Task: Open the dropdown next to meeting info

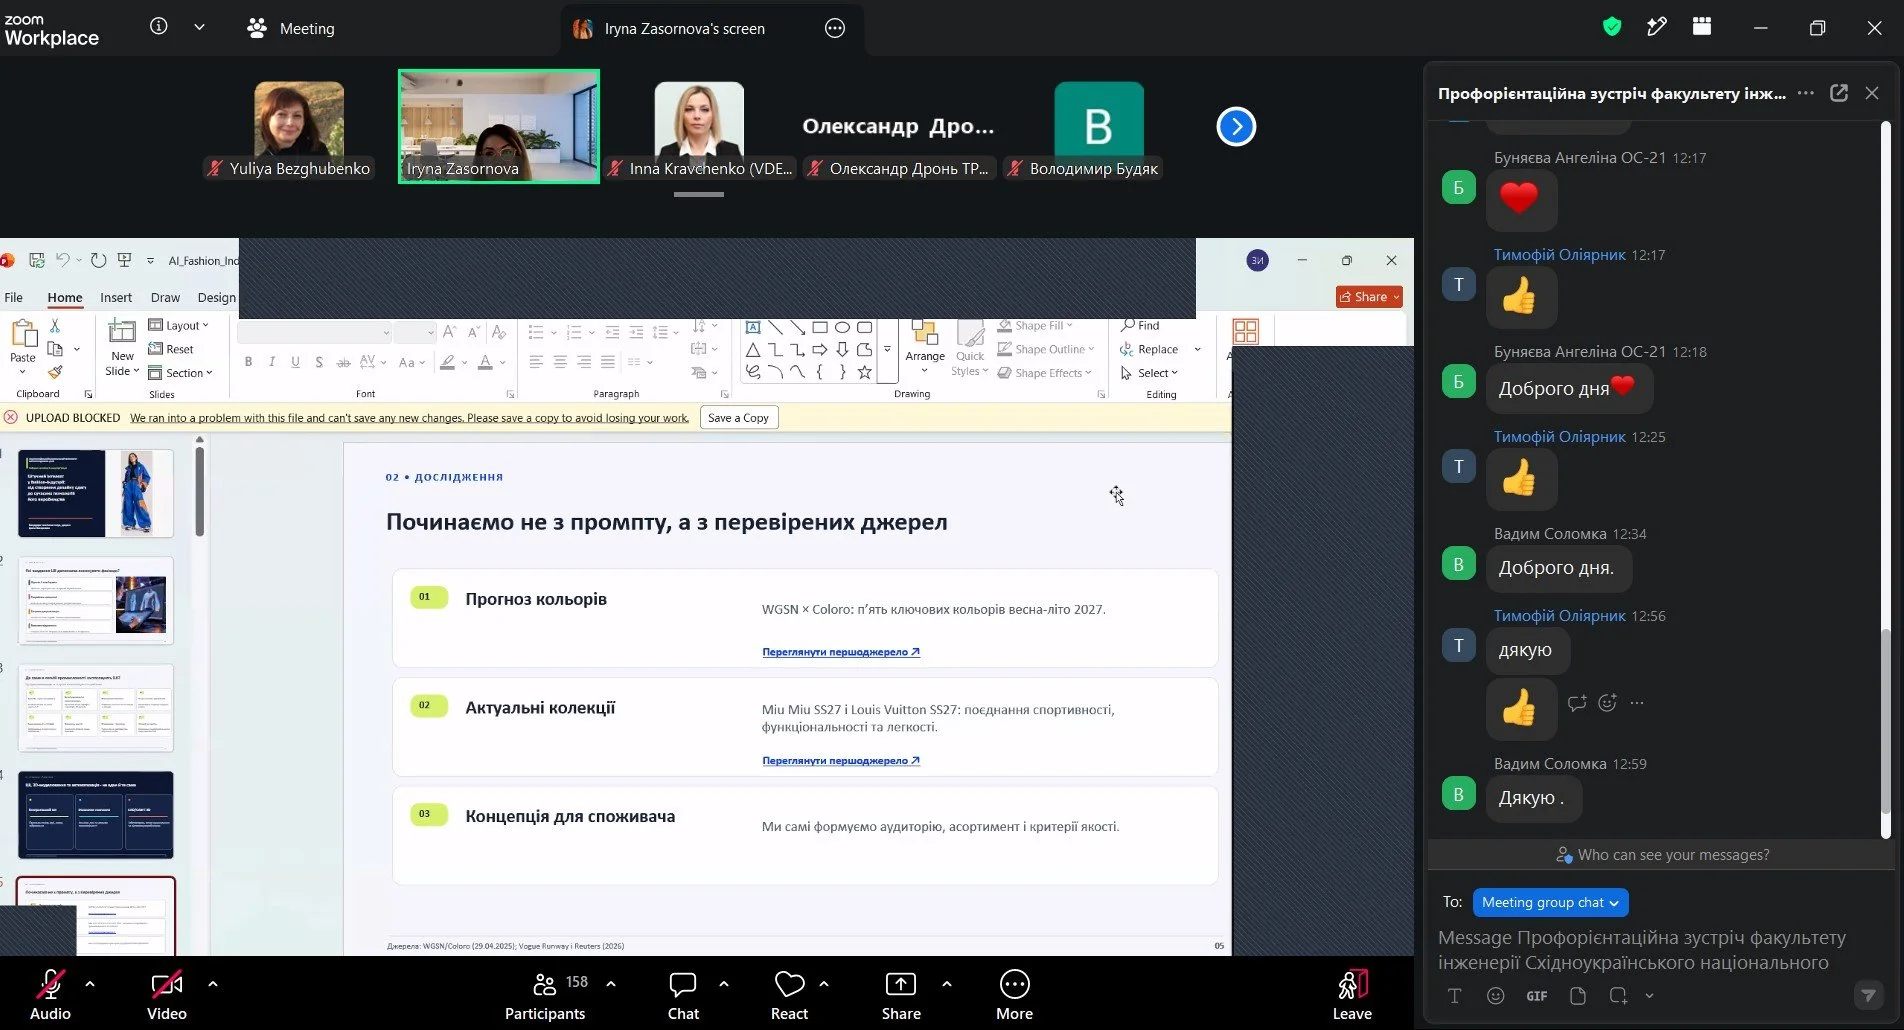Action: [x=199, y=27]
